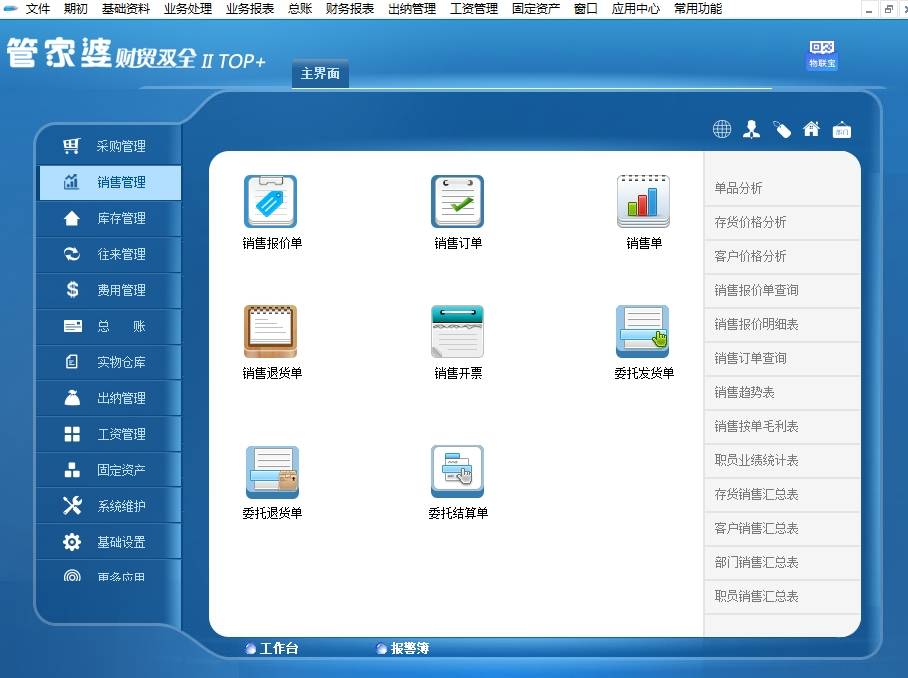Open the 委托结算单 icon
Image resolution: width=908 pixels, height=678 pixels.
(x=457, y=471)
